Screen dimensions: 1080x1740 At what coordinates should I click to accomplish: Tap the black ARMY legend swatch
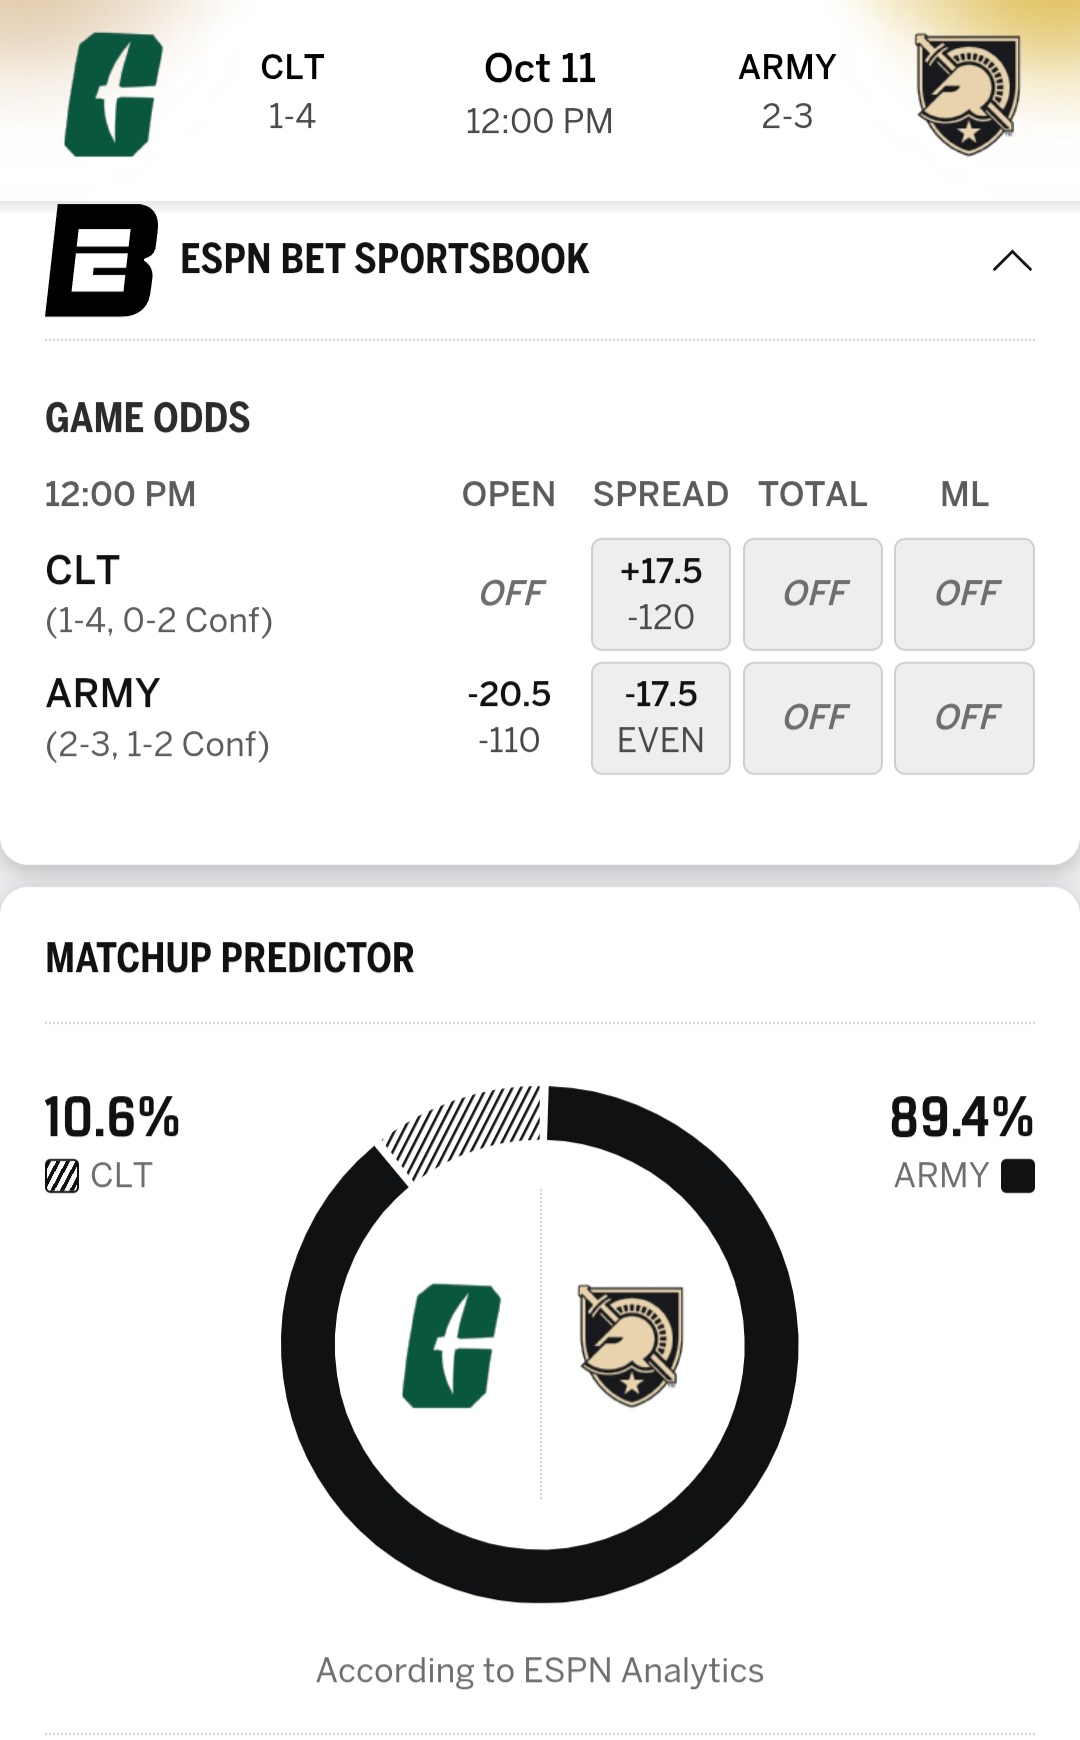click(1017, 1176)
